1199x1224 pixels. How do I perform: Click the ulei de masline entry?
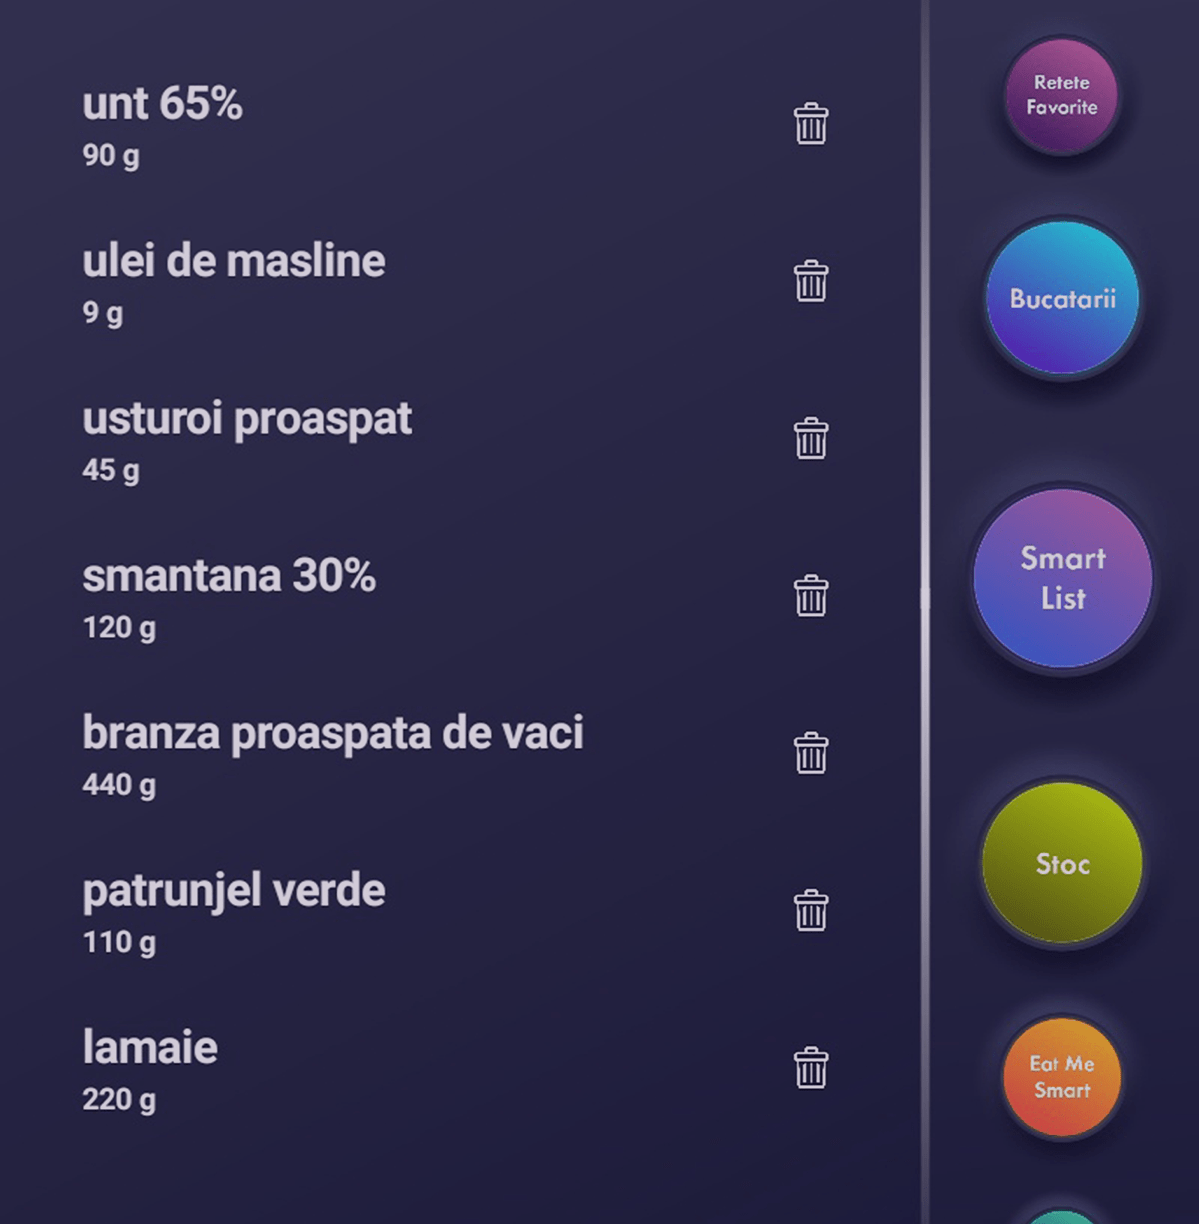233,262
